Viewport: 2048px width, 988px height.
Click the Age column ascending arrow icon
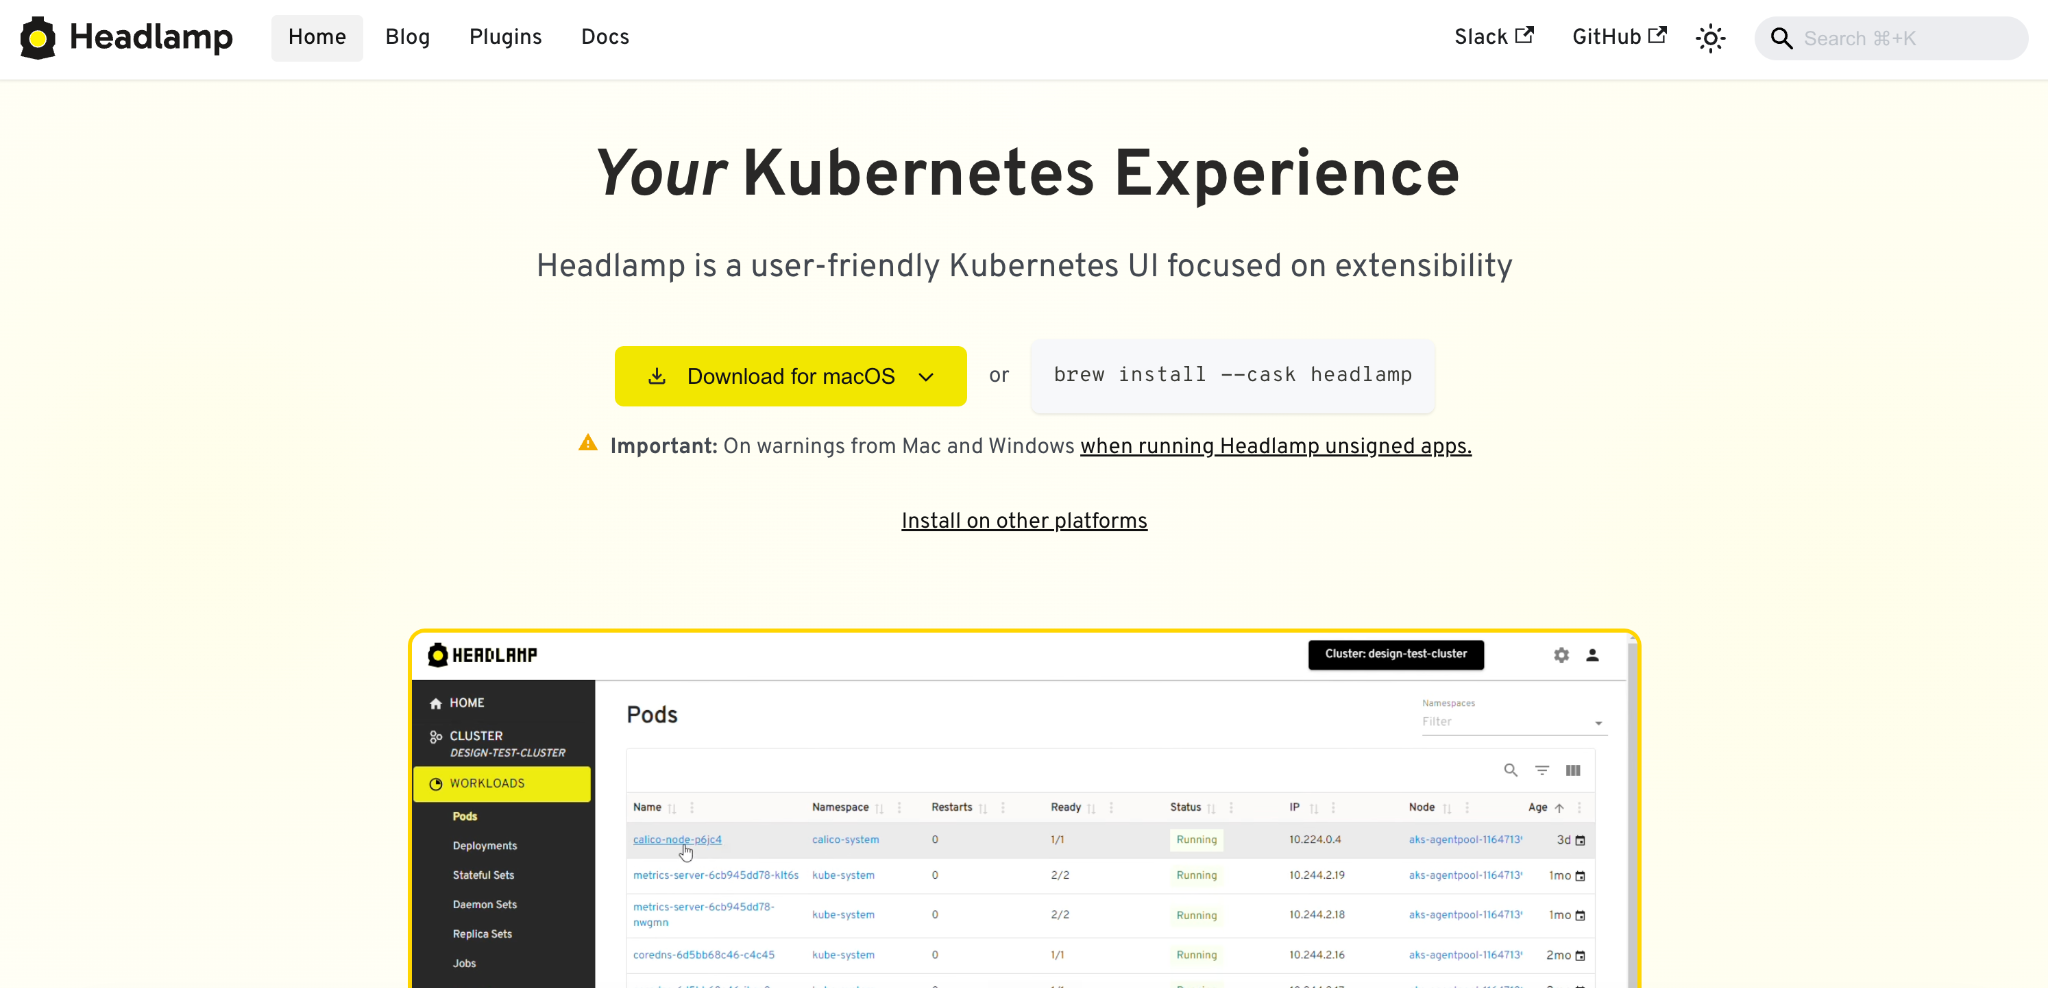[x=1559, y=808]
